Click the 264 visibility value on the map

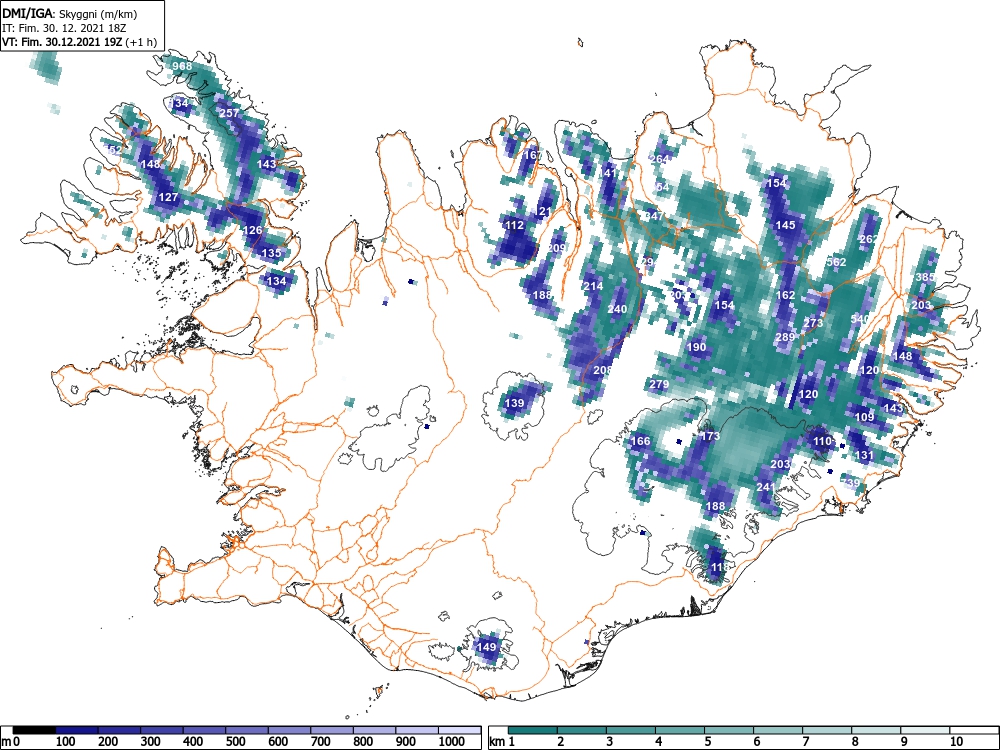pyautogui.click(x=659, y=159)
